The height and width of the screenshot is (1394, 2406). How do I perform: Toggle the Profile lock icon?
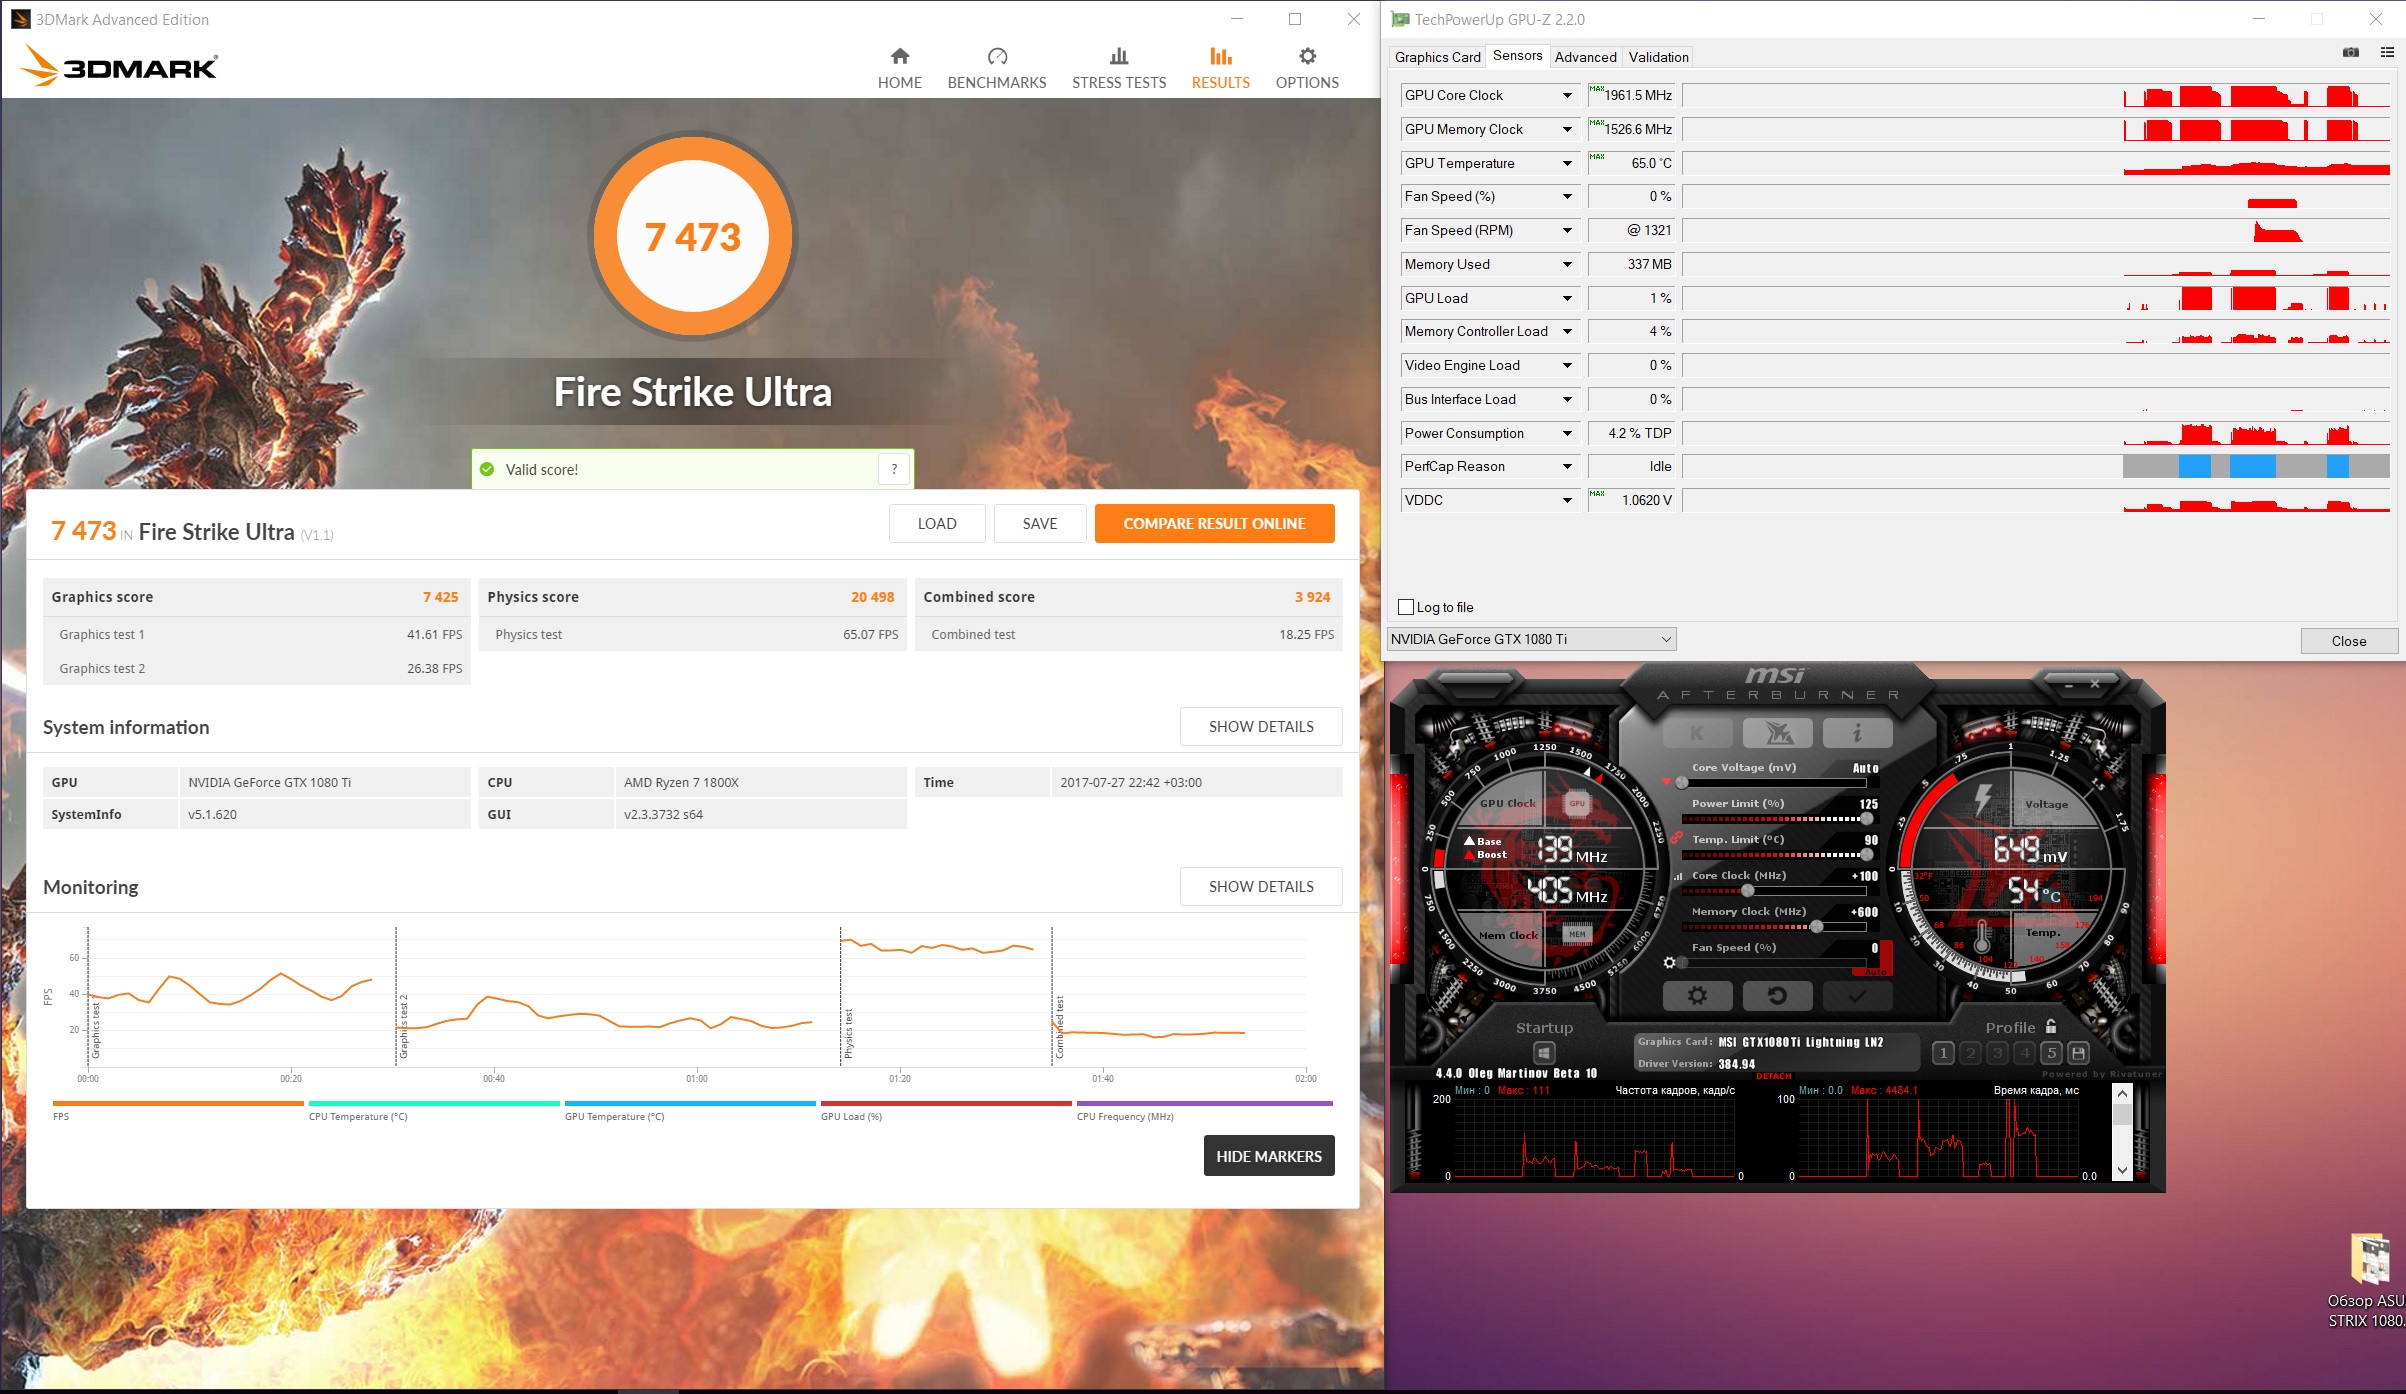(x=2051, y=1027)
